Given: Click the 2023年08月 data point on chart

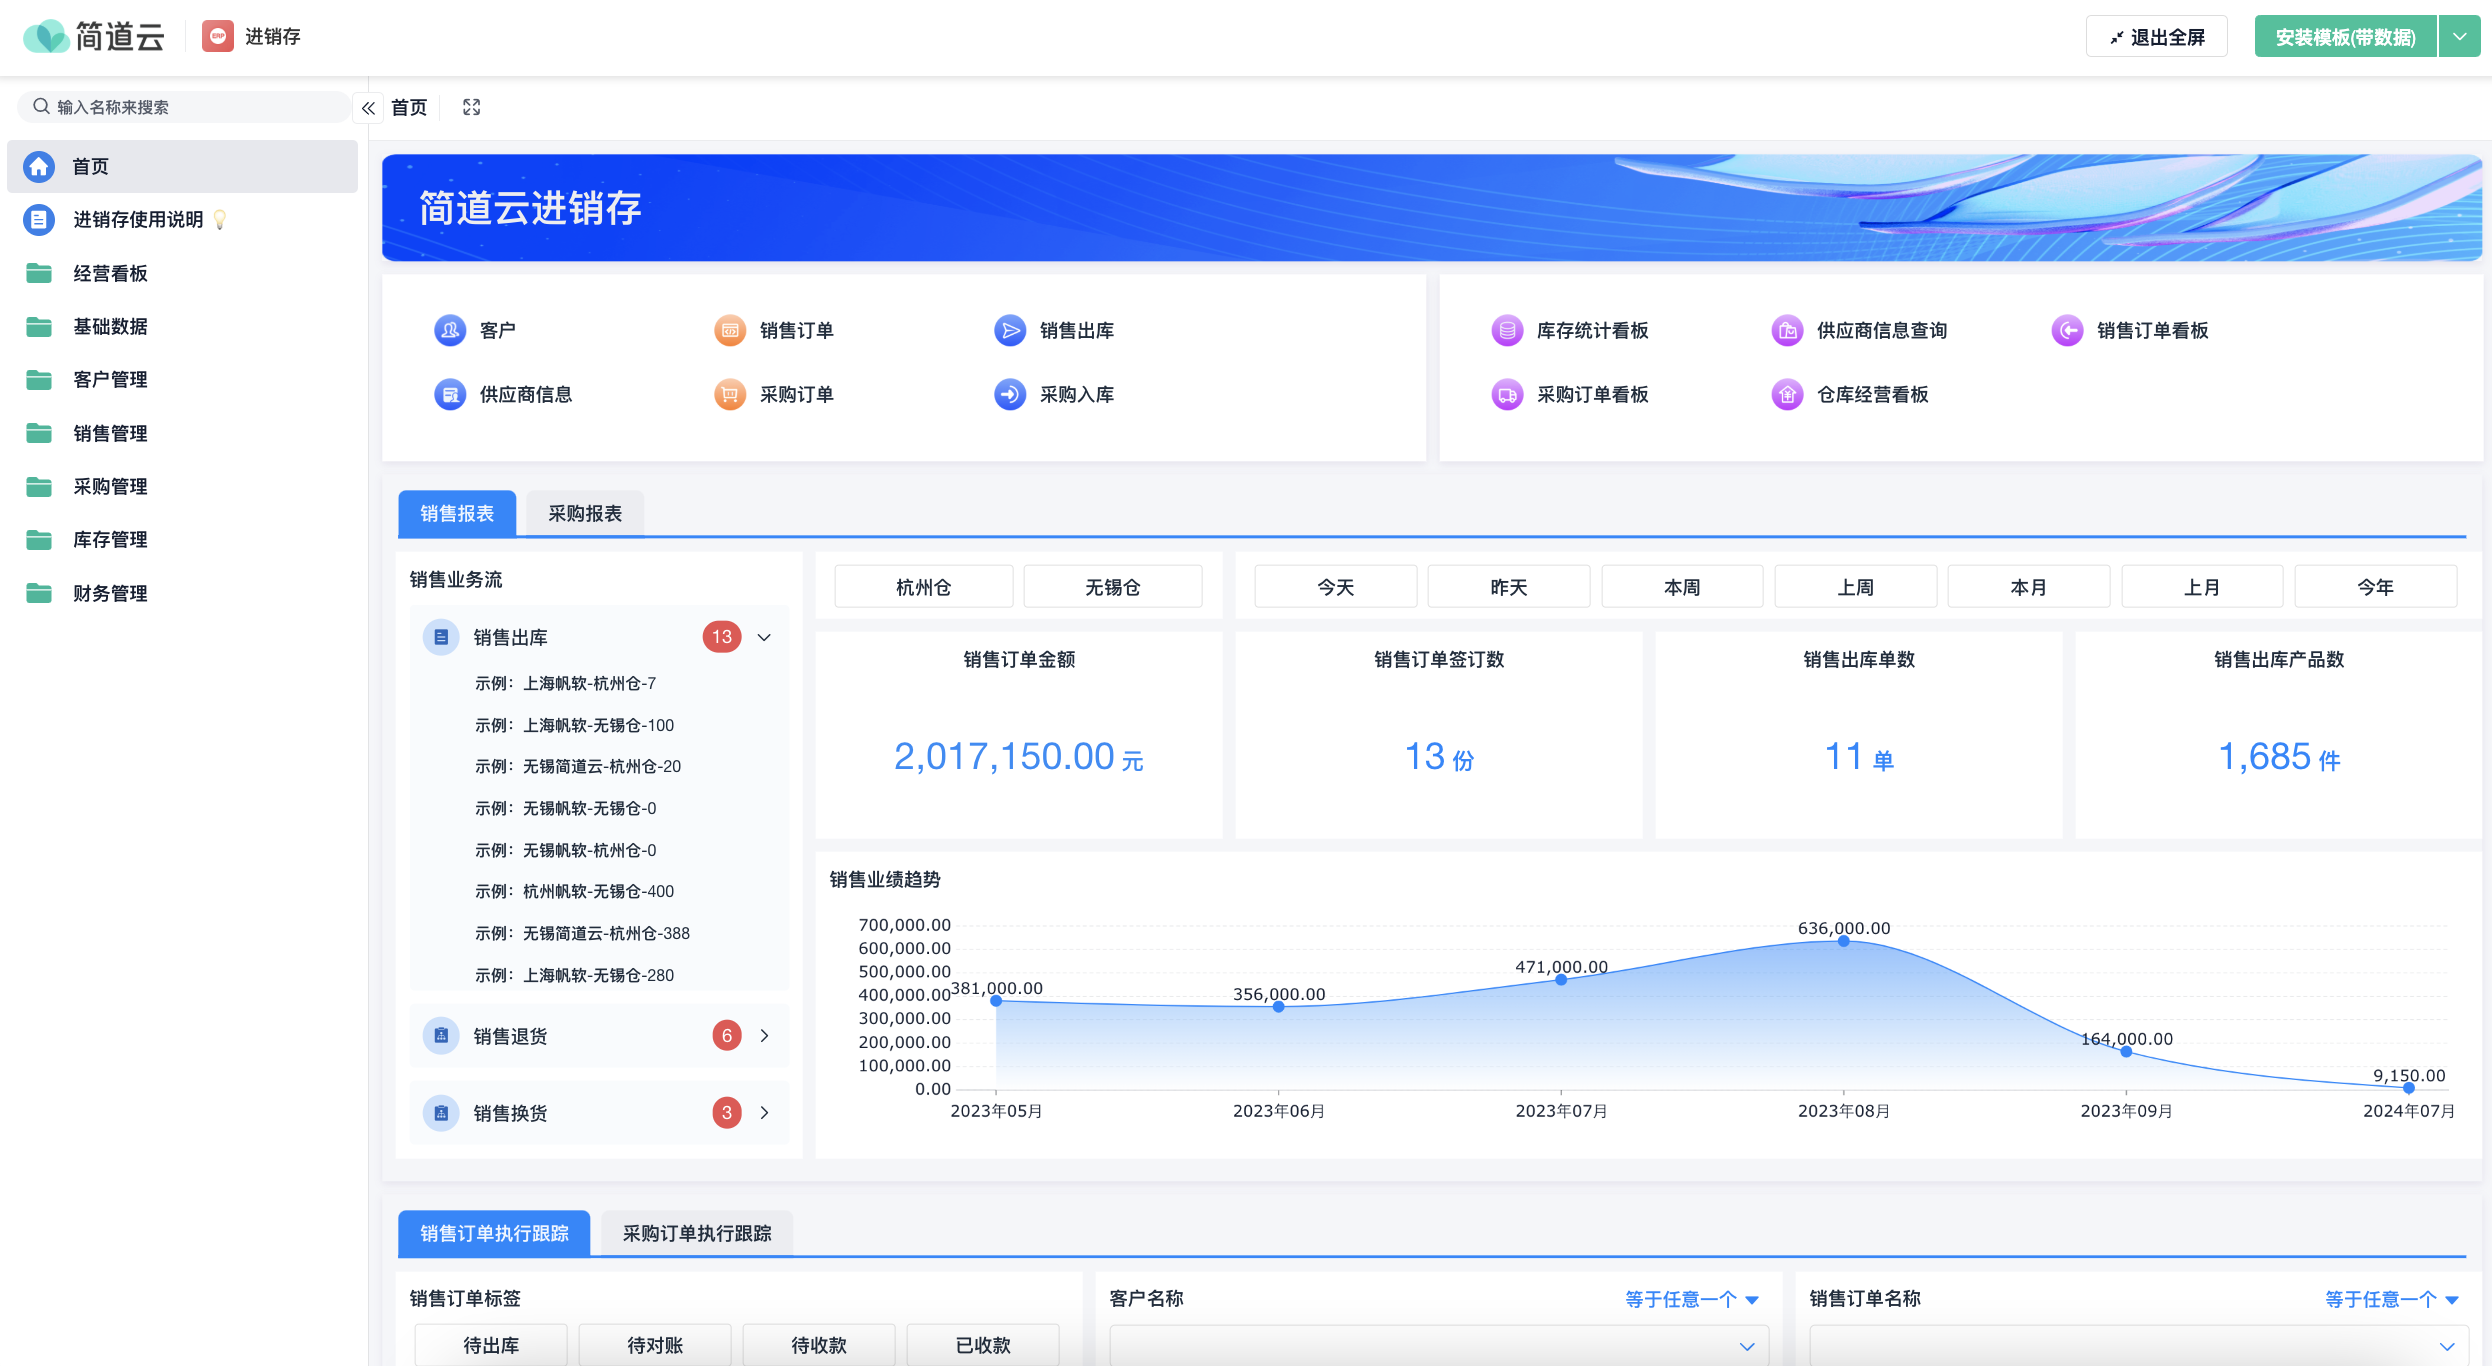Looking at the screenshot, I should tap(1843, 941).
